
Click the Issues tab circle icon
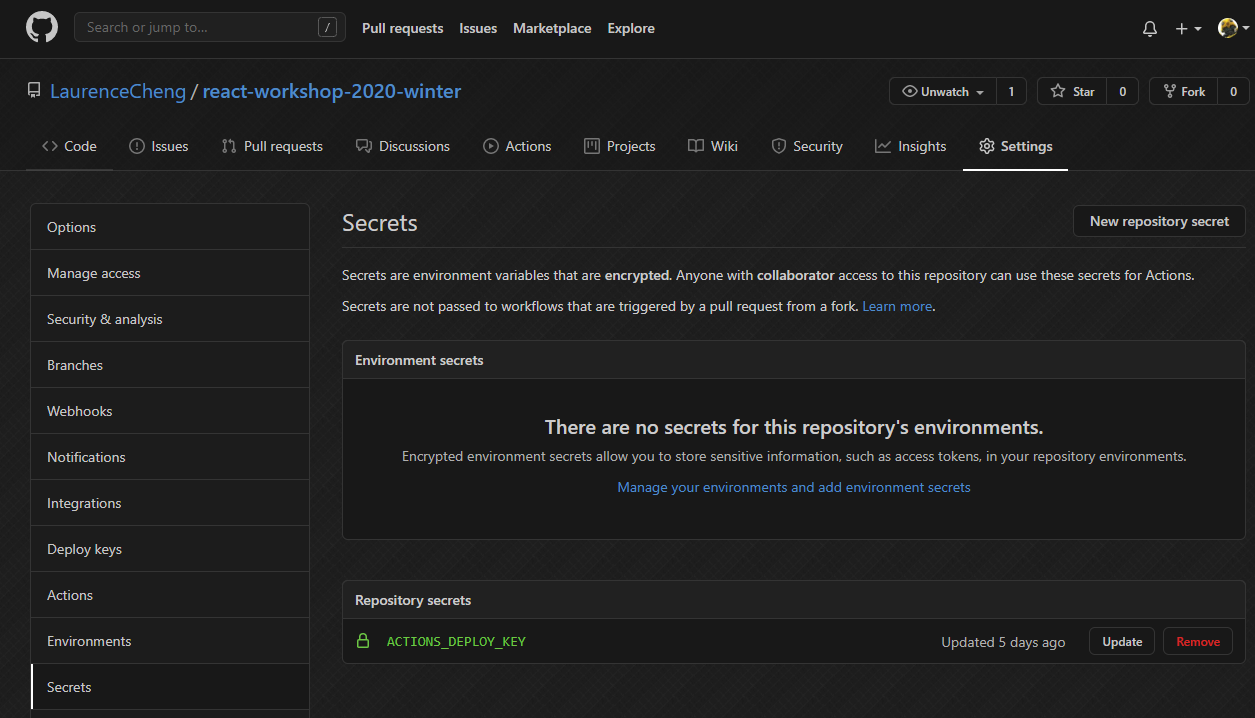tap(137, 146)
